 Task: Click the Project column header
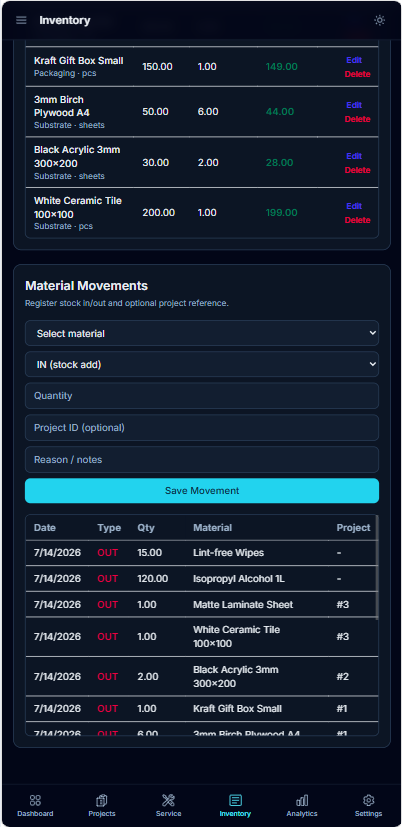tap(353, 527)
